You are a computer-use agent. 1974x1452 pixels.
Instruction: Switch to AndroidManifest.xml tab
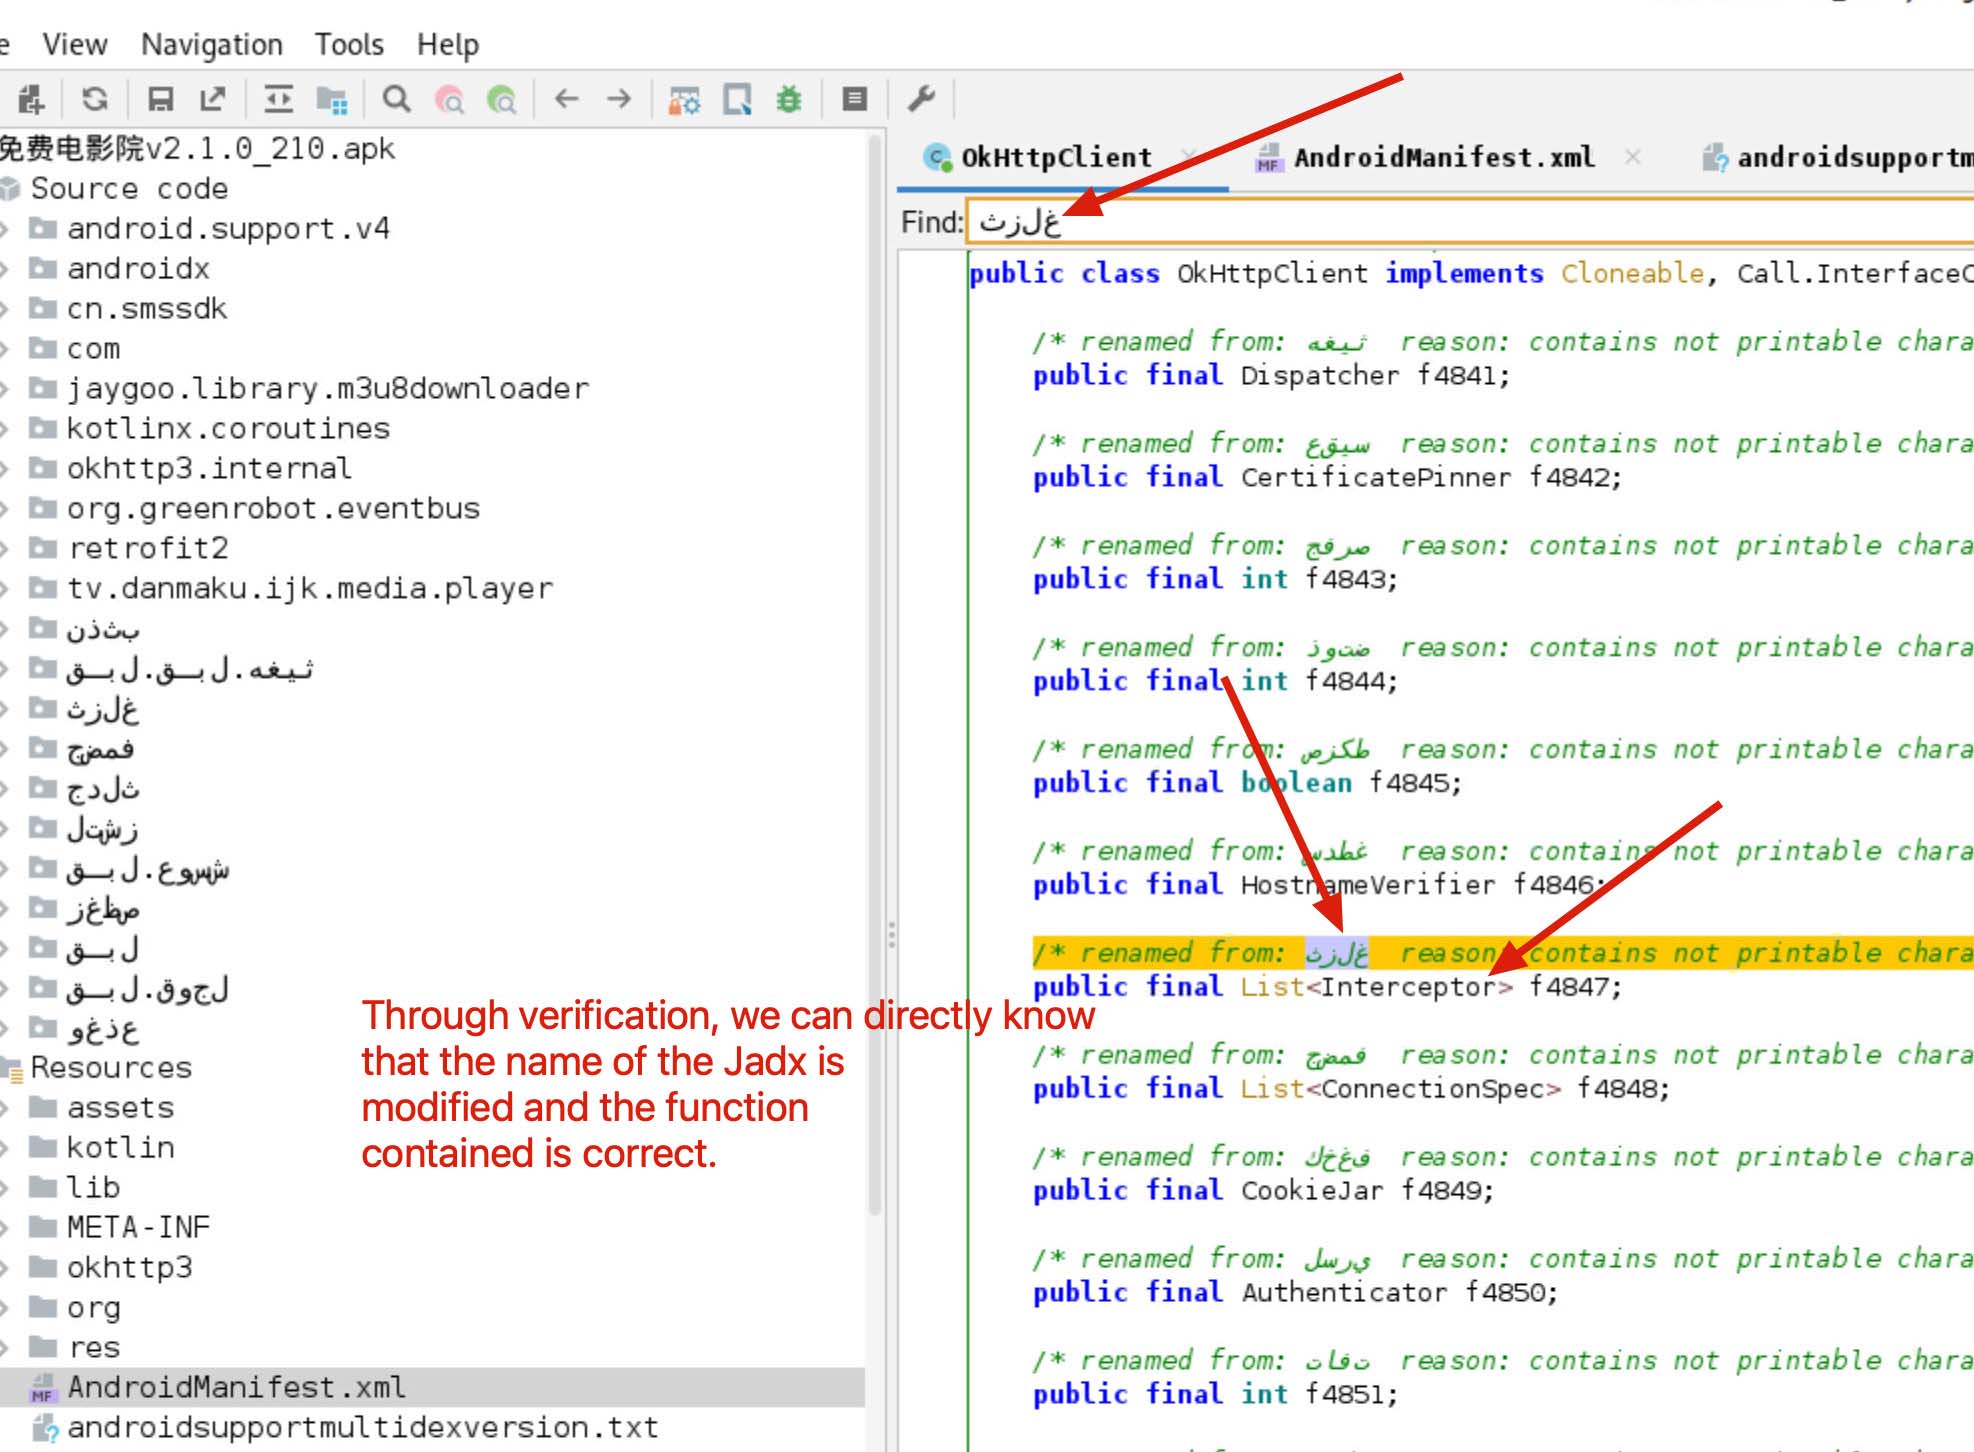(1442, 158)
